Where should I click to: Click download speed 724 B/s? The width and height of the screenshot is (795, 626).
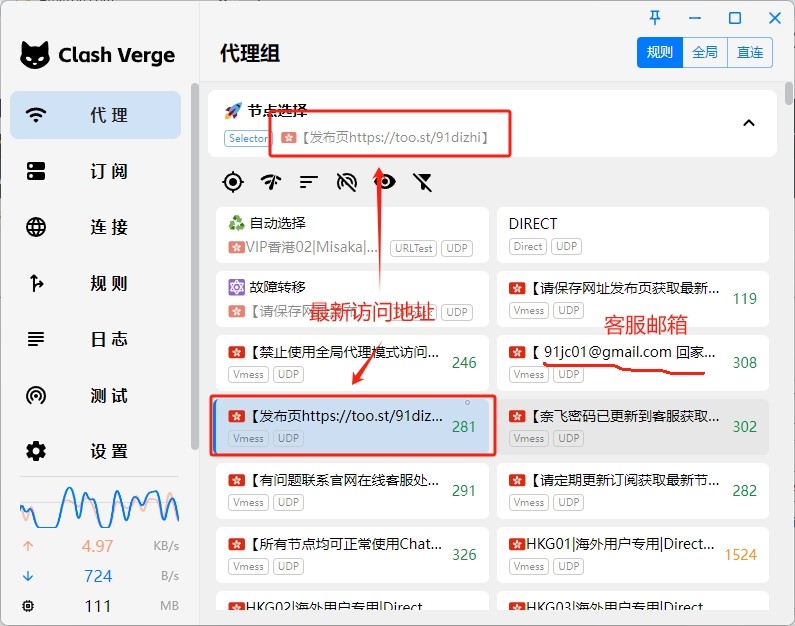pyautogui.click(x=100, y=576)
